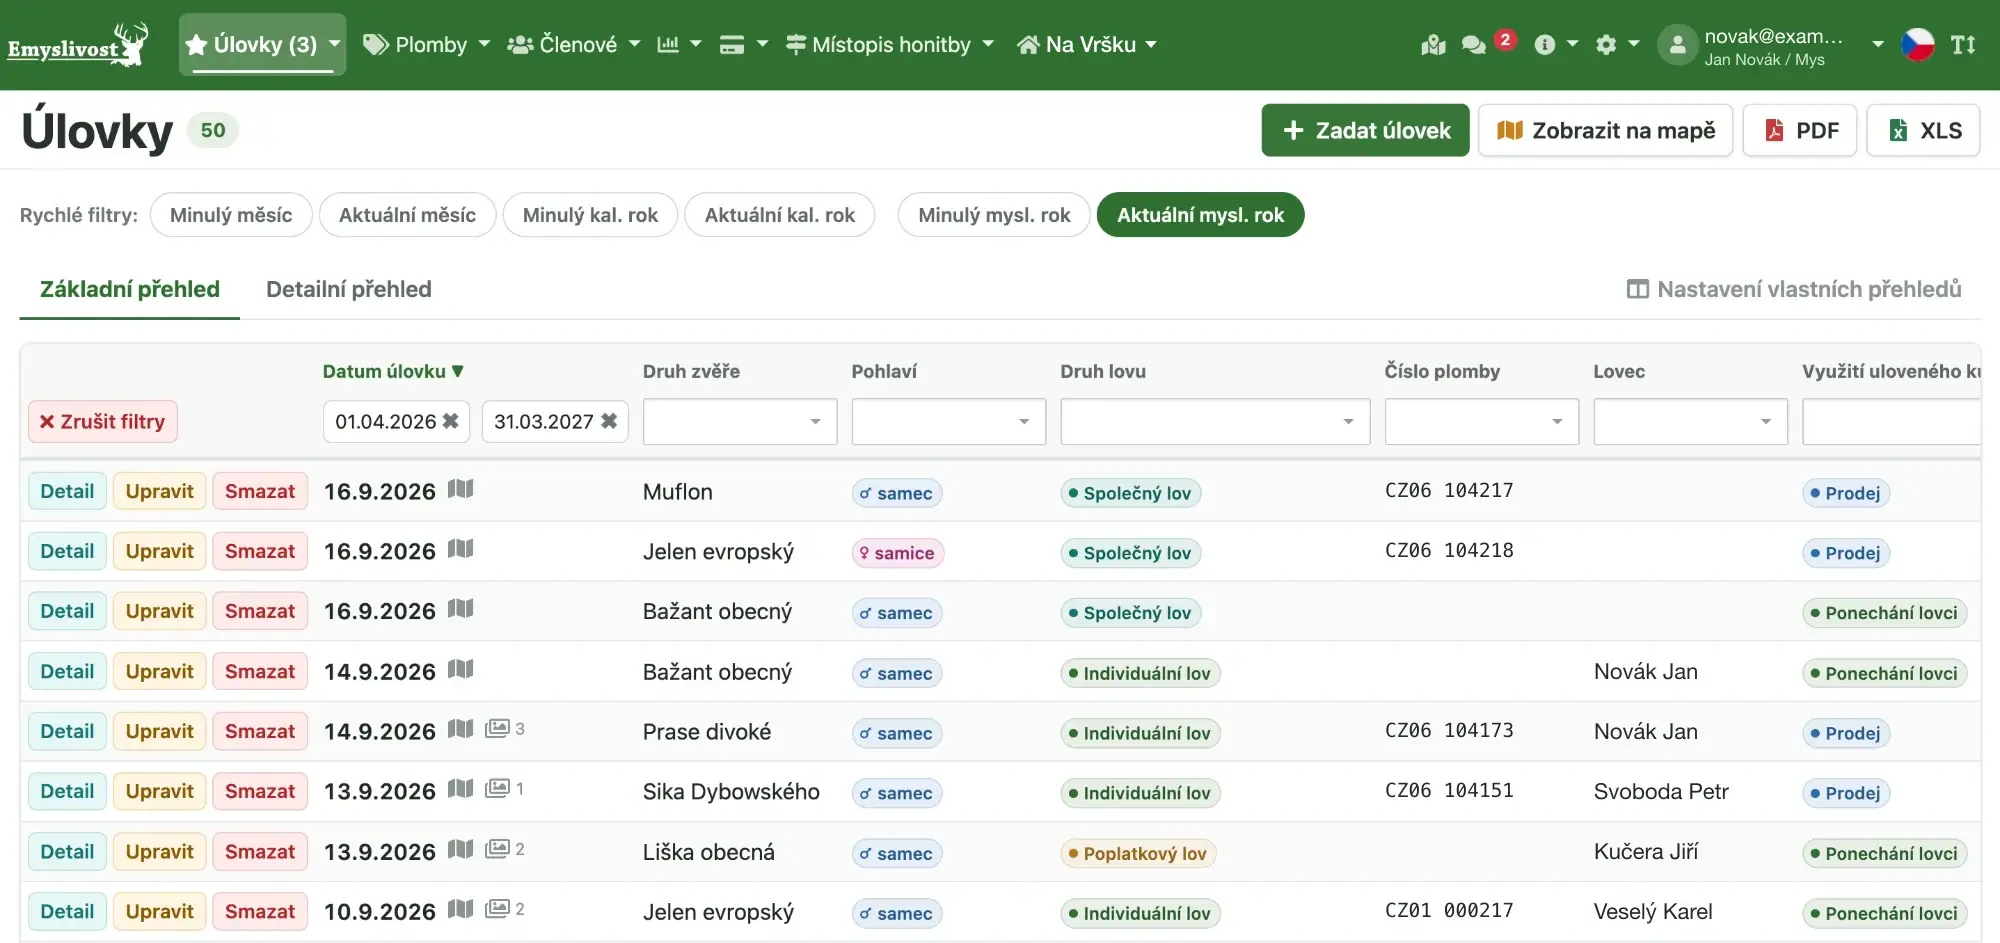Open Pohlaví filter dropdown
The width and height of the screenshot is (2000, 943).
949,421
